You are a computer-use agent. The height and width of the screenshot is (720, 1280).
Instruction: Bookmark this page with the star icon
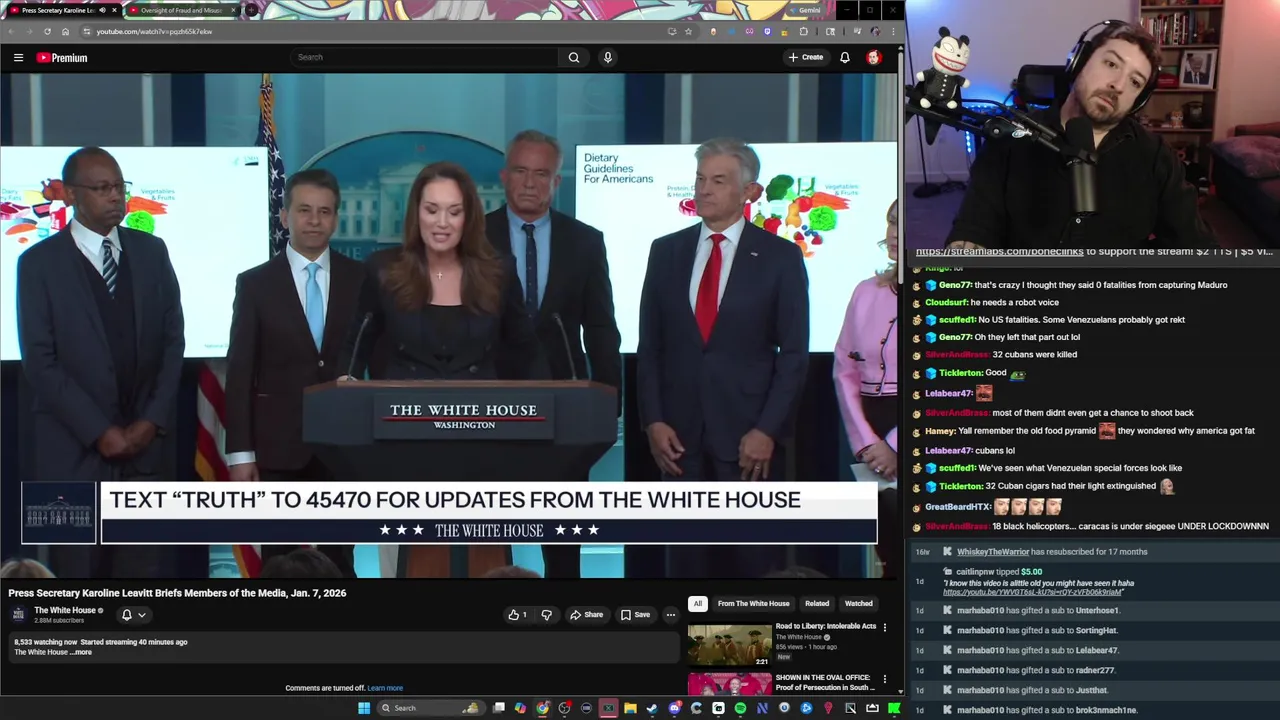coord(688,31)
